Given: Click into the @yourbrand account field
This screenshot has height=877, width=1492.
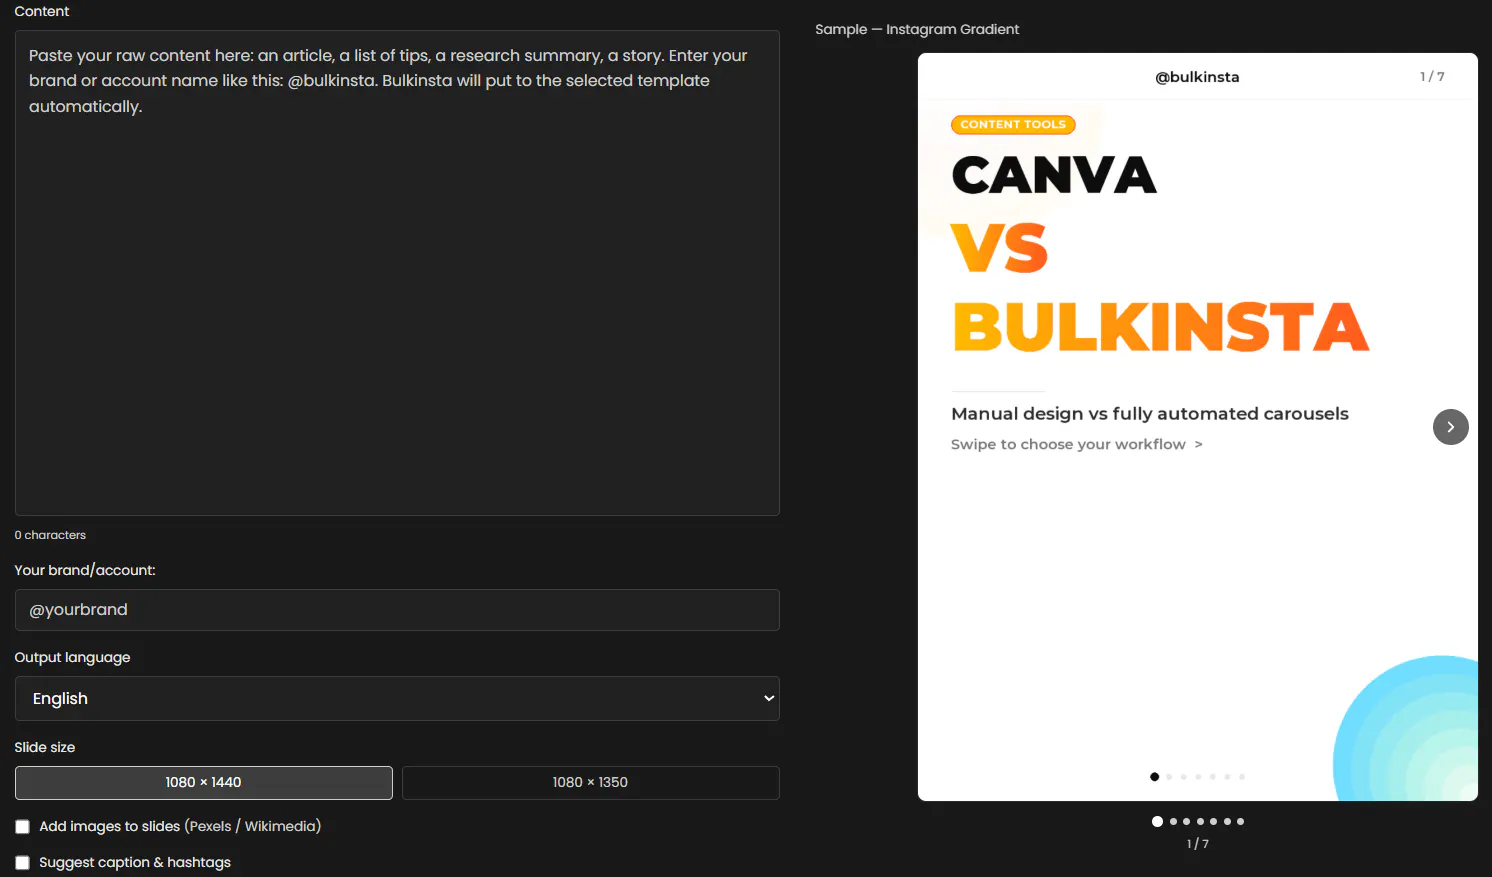Looking at the screenshot, I should click(397, 610).
